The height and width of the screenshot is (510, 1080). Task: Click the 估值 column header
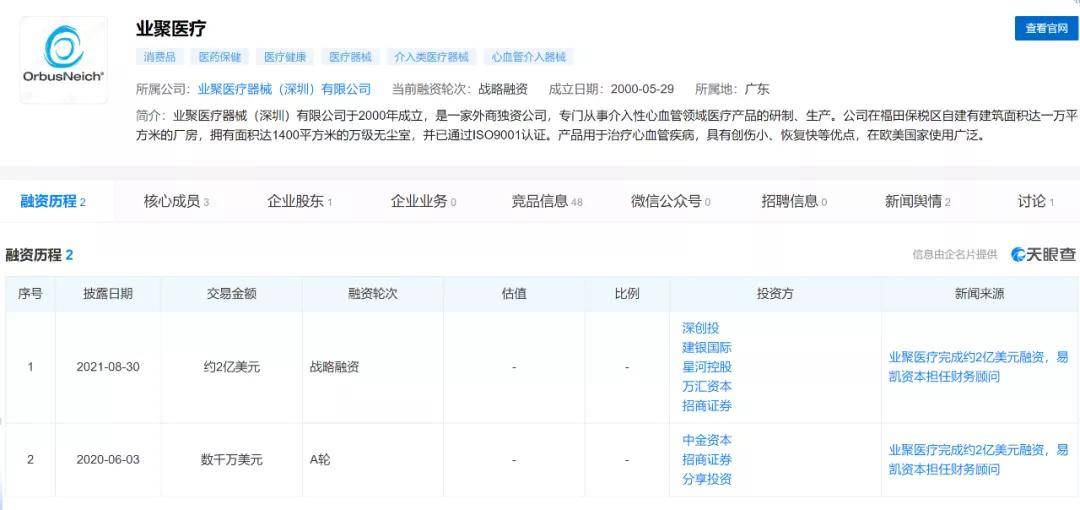(514, 294)
